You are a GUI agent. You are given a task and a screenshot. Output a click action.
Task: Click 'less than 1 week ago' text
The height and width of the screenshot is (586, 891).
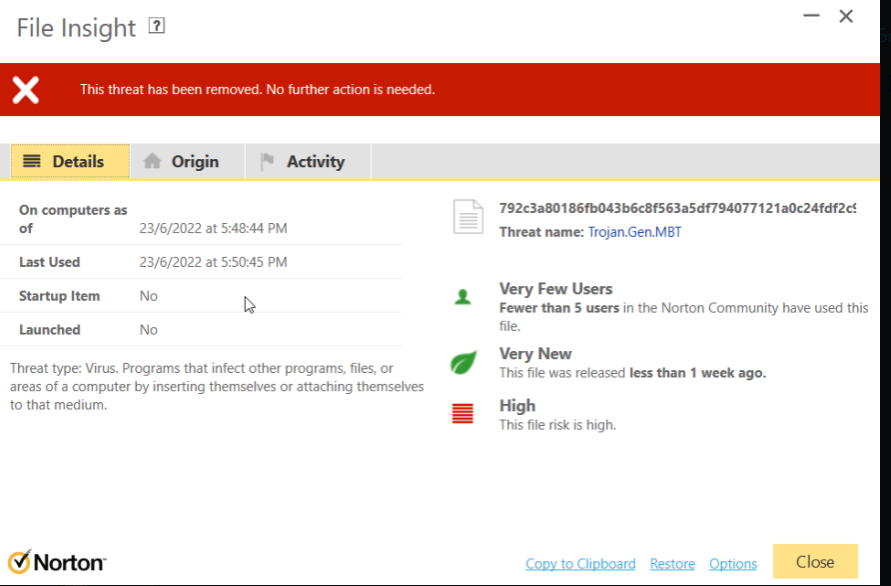(x=697, y=373)
